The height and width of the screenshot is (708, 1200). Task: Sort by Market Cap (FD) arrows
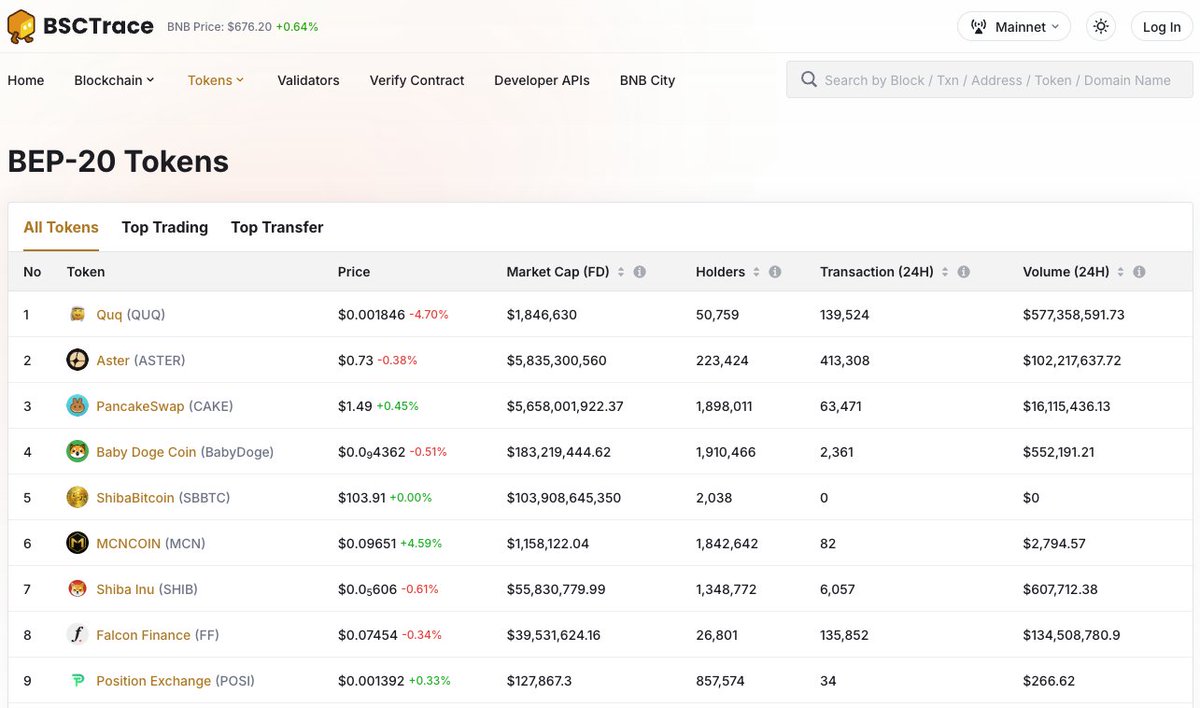621,272
